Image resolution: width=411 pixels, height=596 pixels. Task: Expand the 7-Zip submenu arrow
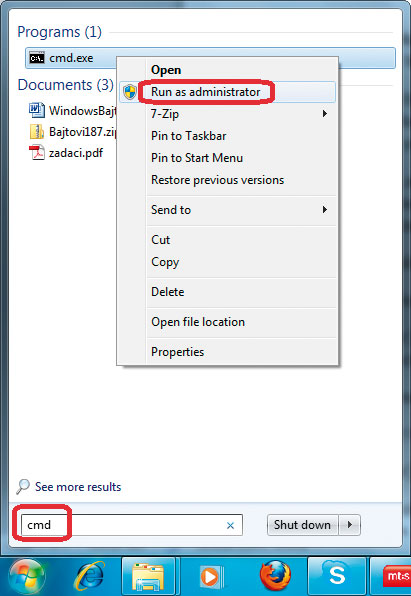pyautogui.click(x=325, y=114)
